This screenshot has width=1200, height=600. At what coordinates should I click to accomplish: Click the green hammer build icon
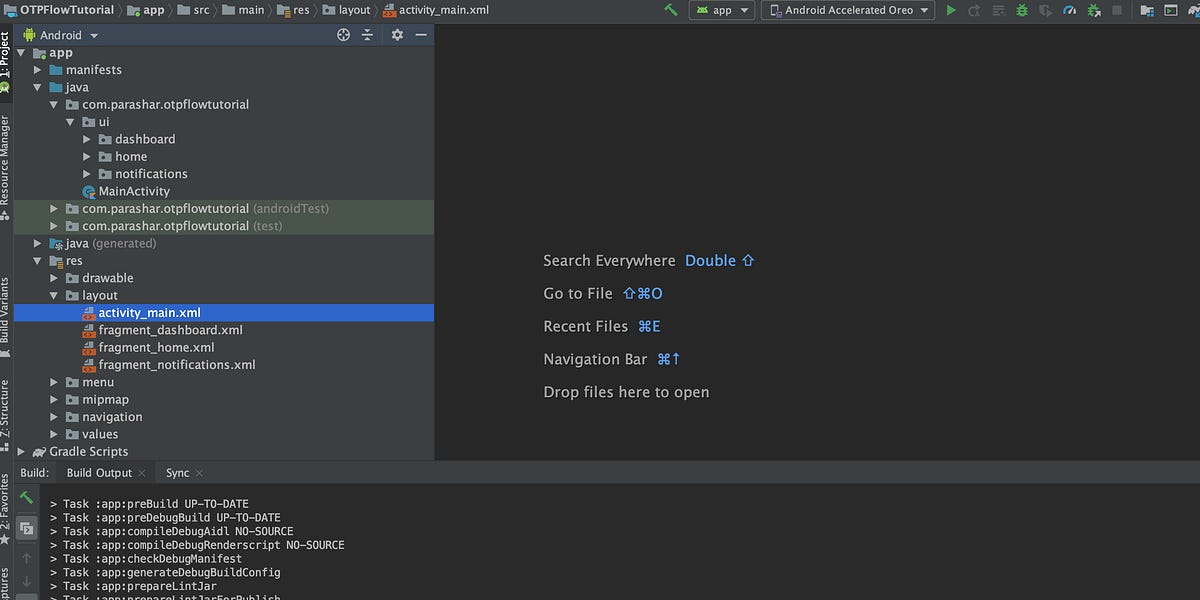670,10
